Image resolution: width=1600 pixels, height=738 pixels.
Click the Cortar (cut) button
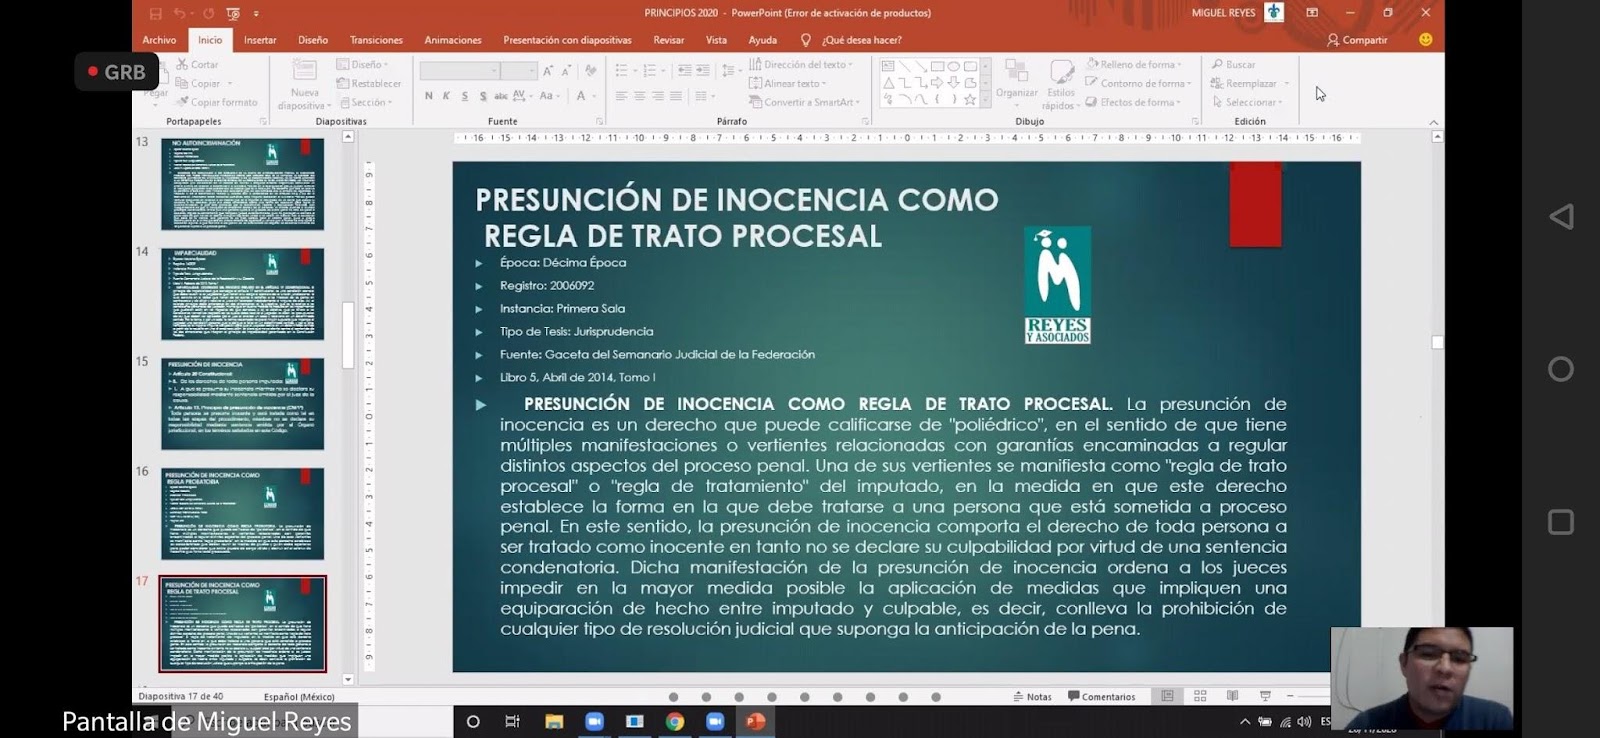[197, 64]
